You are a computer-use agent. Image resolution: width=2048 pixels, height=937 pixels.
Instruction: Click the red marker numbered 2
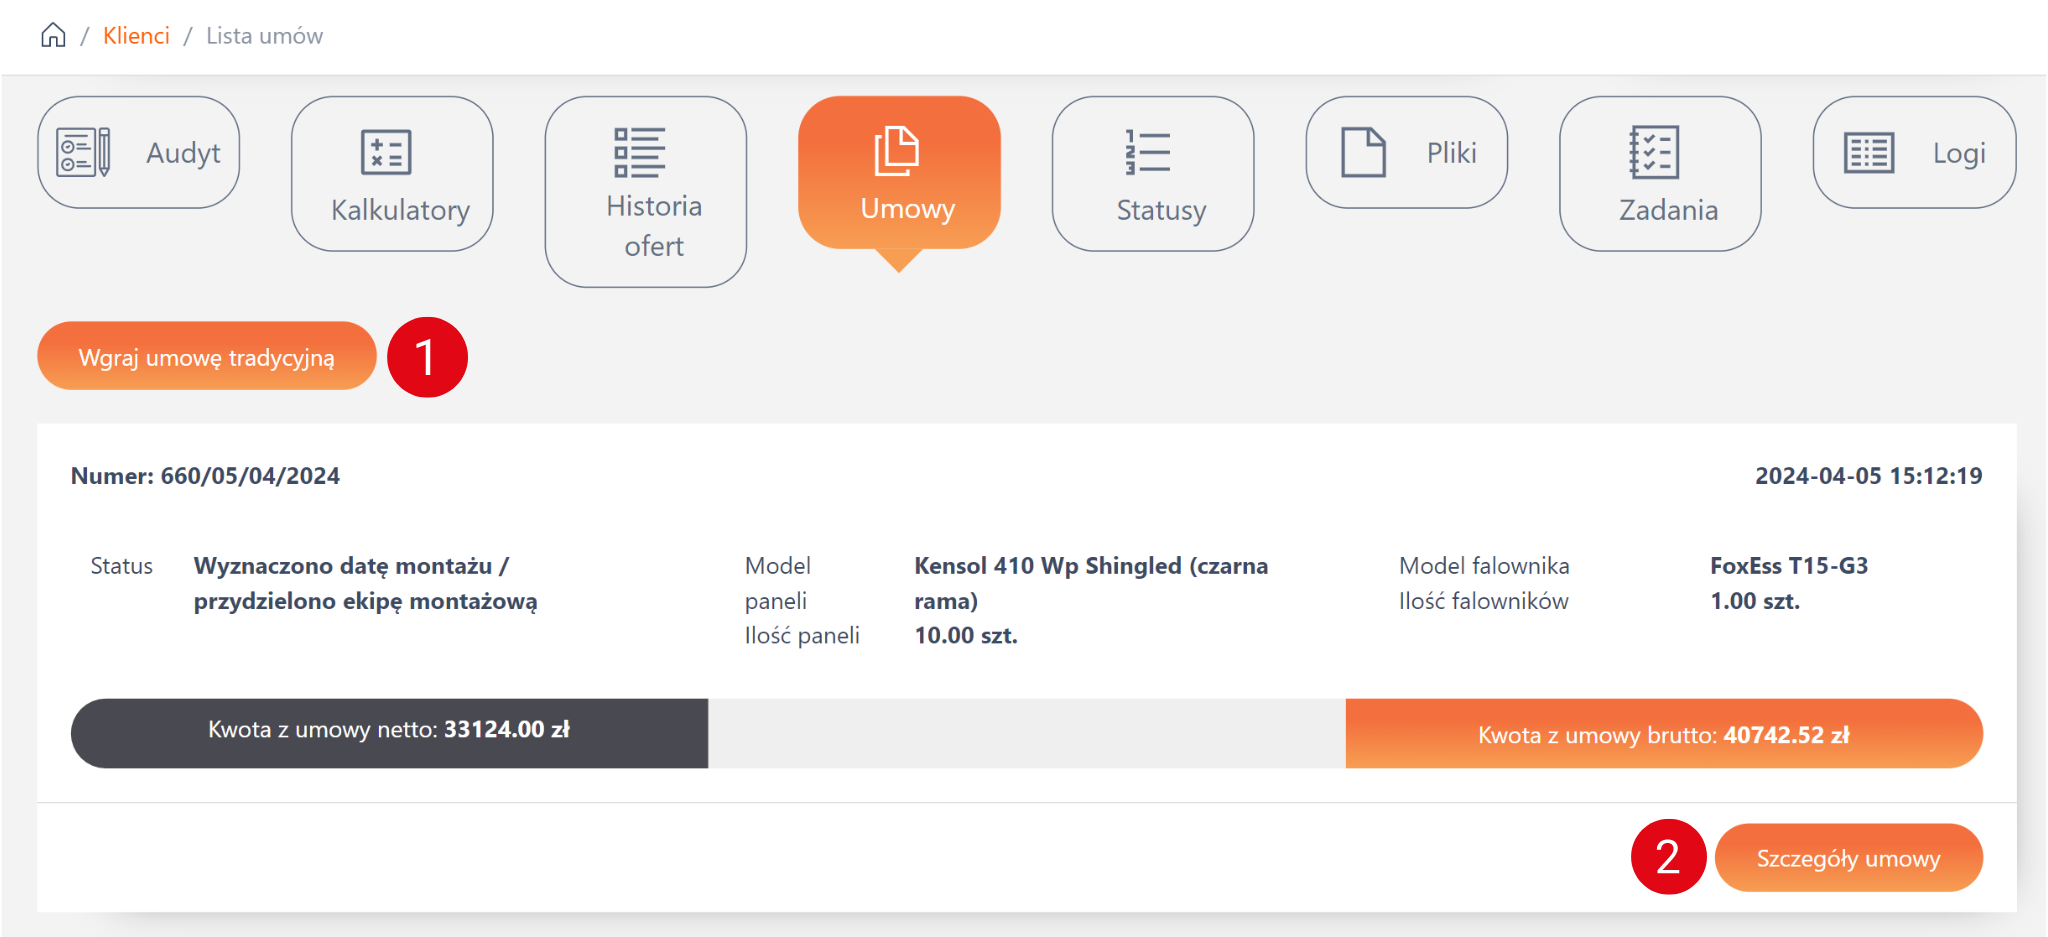(x=1667, y=857)
